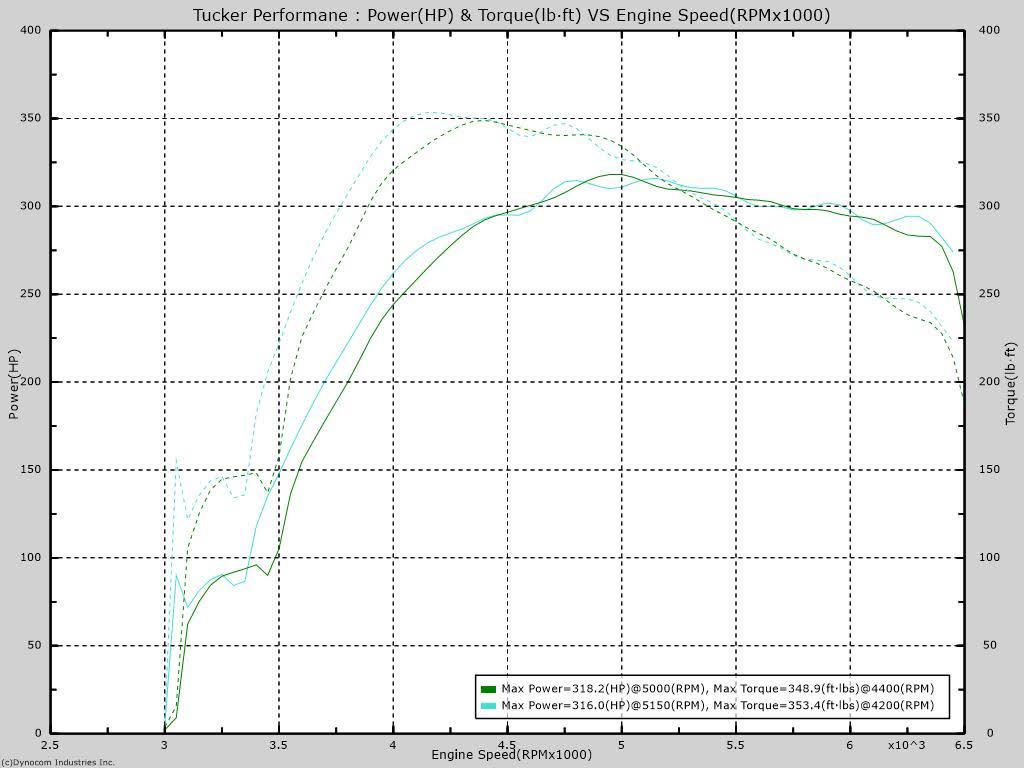Click the 'Power(HP)' vertical axis label
1024x768 pixels.
pos(14,384)
